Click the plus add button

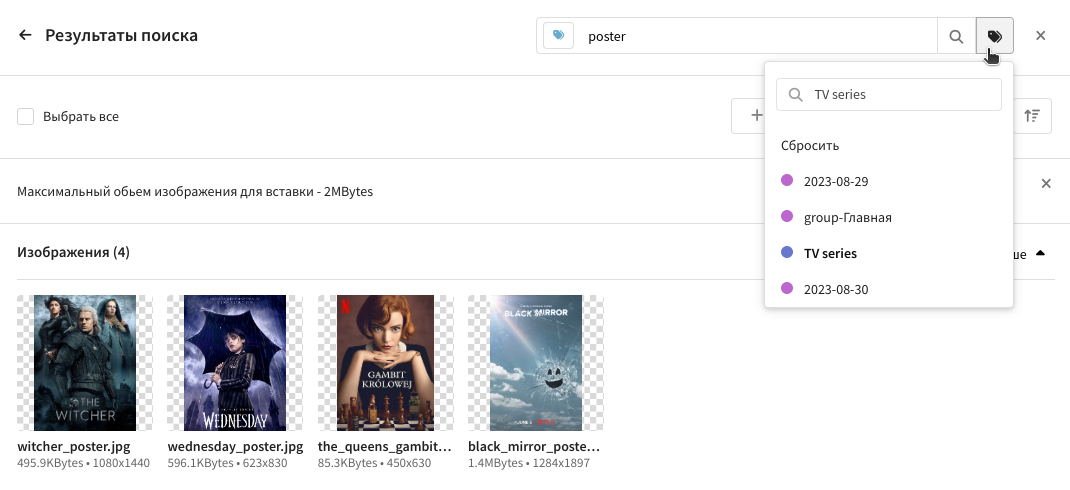point(756,116)
